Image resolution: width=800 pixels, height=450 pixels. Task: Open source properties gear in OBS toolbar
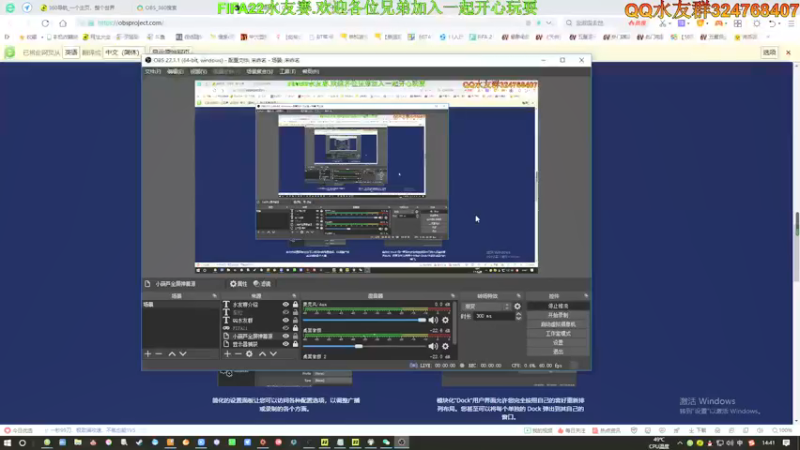[238, 284]
